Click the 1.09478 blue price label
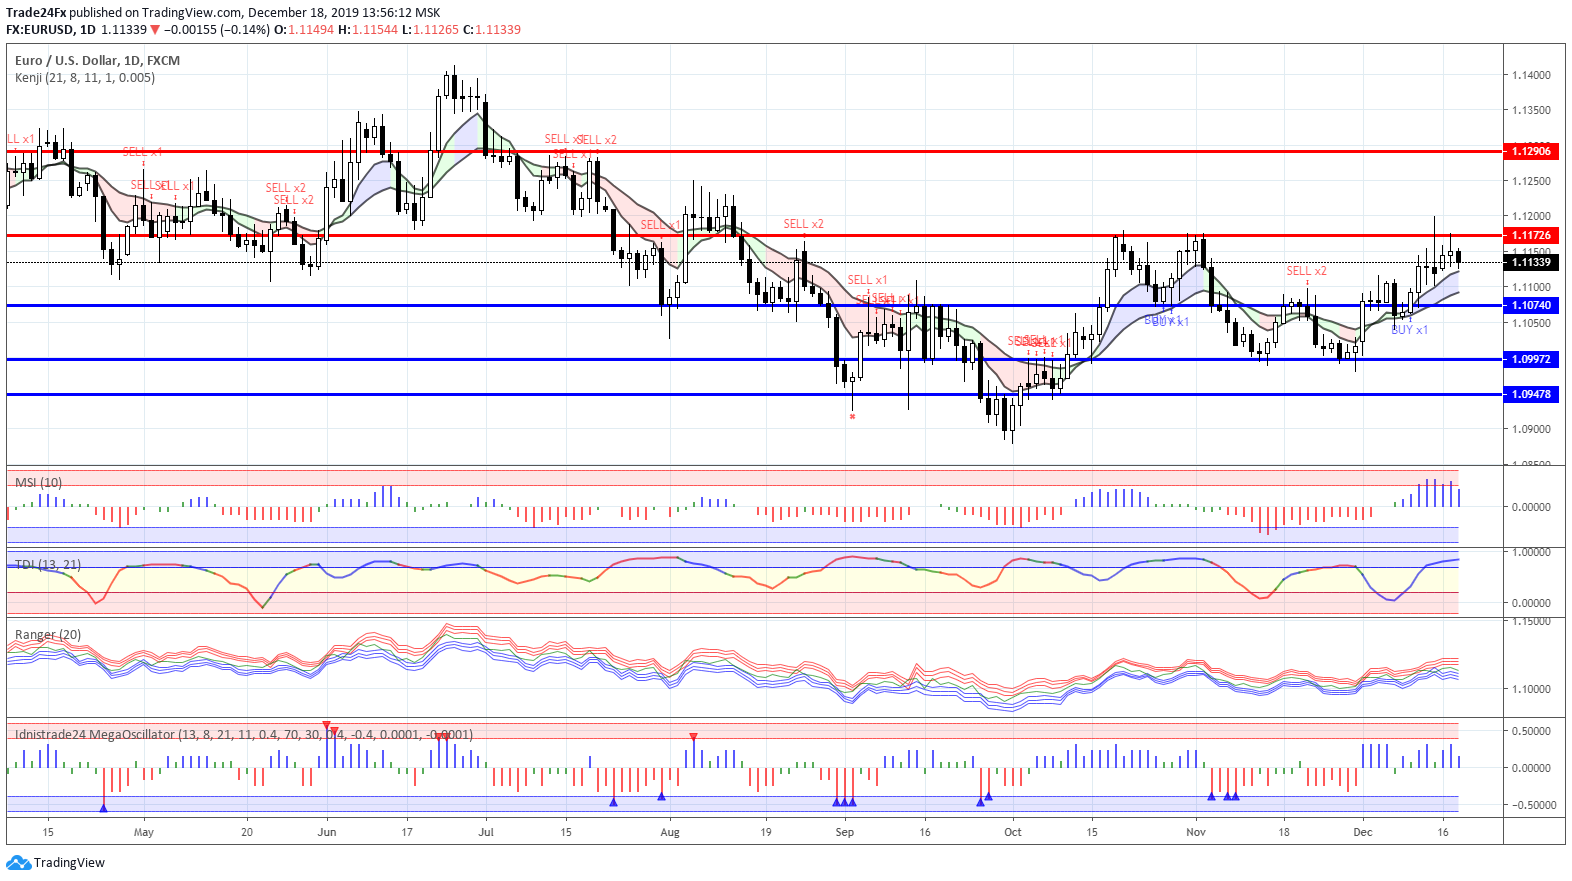 pyautogui.click(x=1531, y=394)
